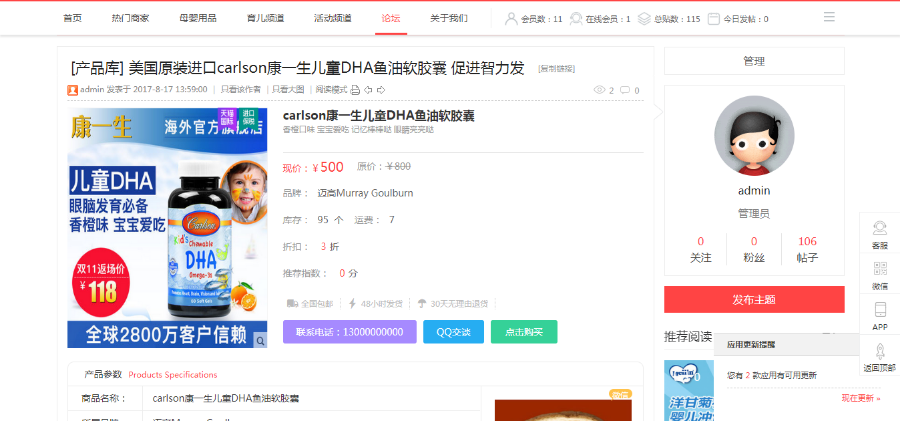Click the 48小时发货 lightning icon

point(352,303)
